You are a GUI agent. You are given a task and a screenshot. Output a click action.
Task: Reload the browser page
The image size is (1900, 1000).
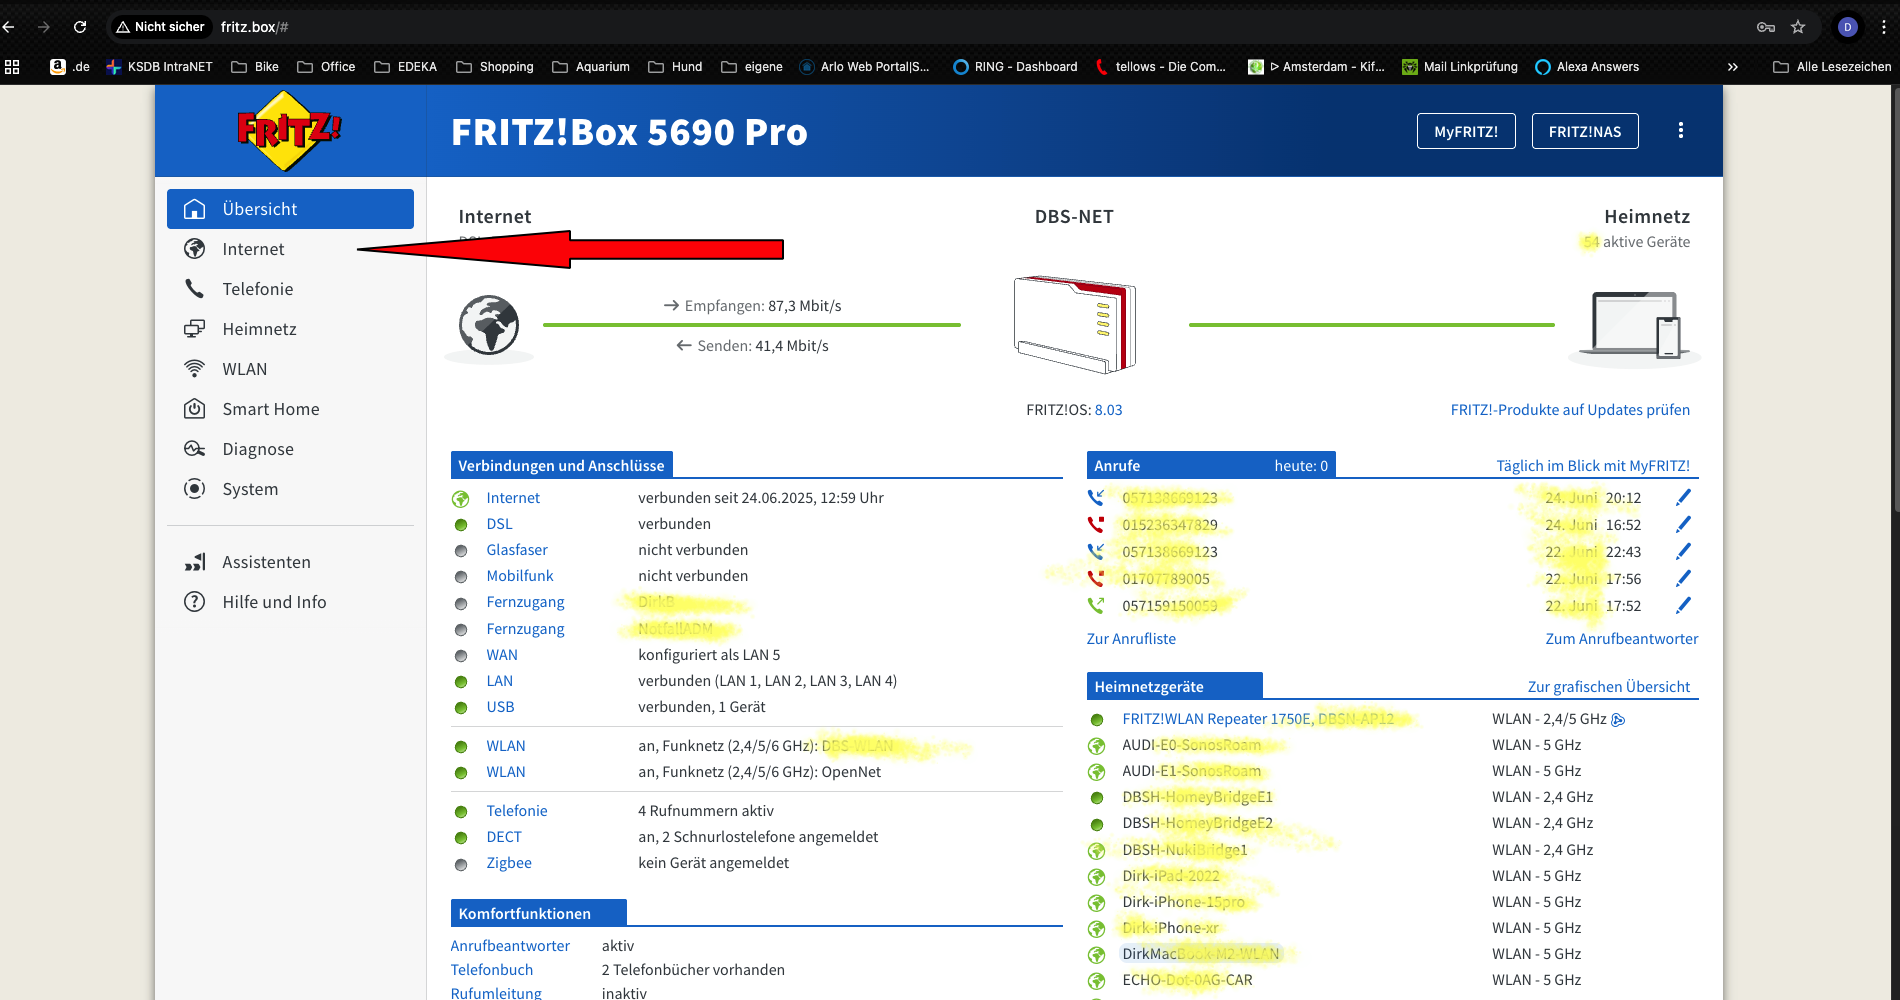coord(80,27)
